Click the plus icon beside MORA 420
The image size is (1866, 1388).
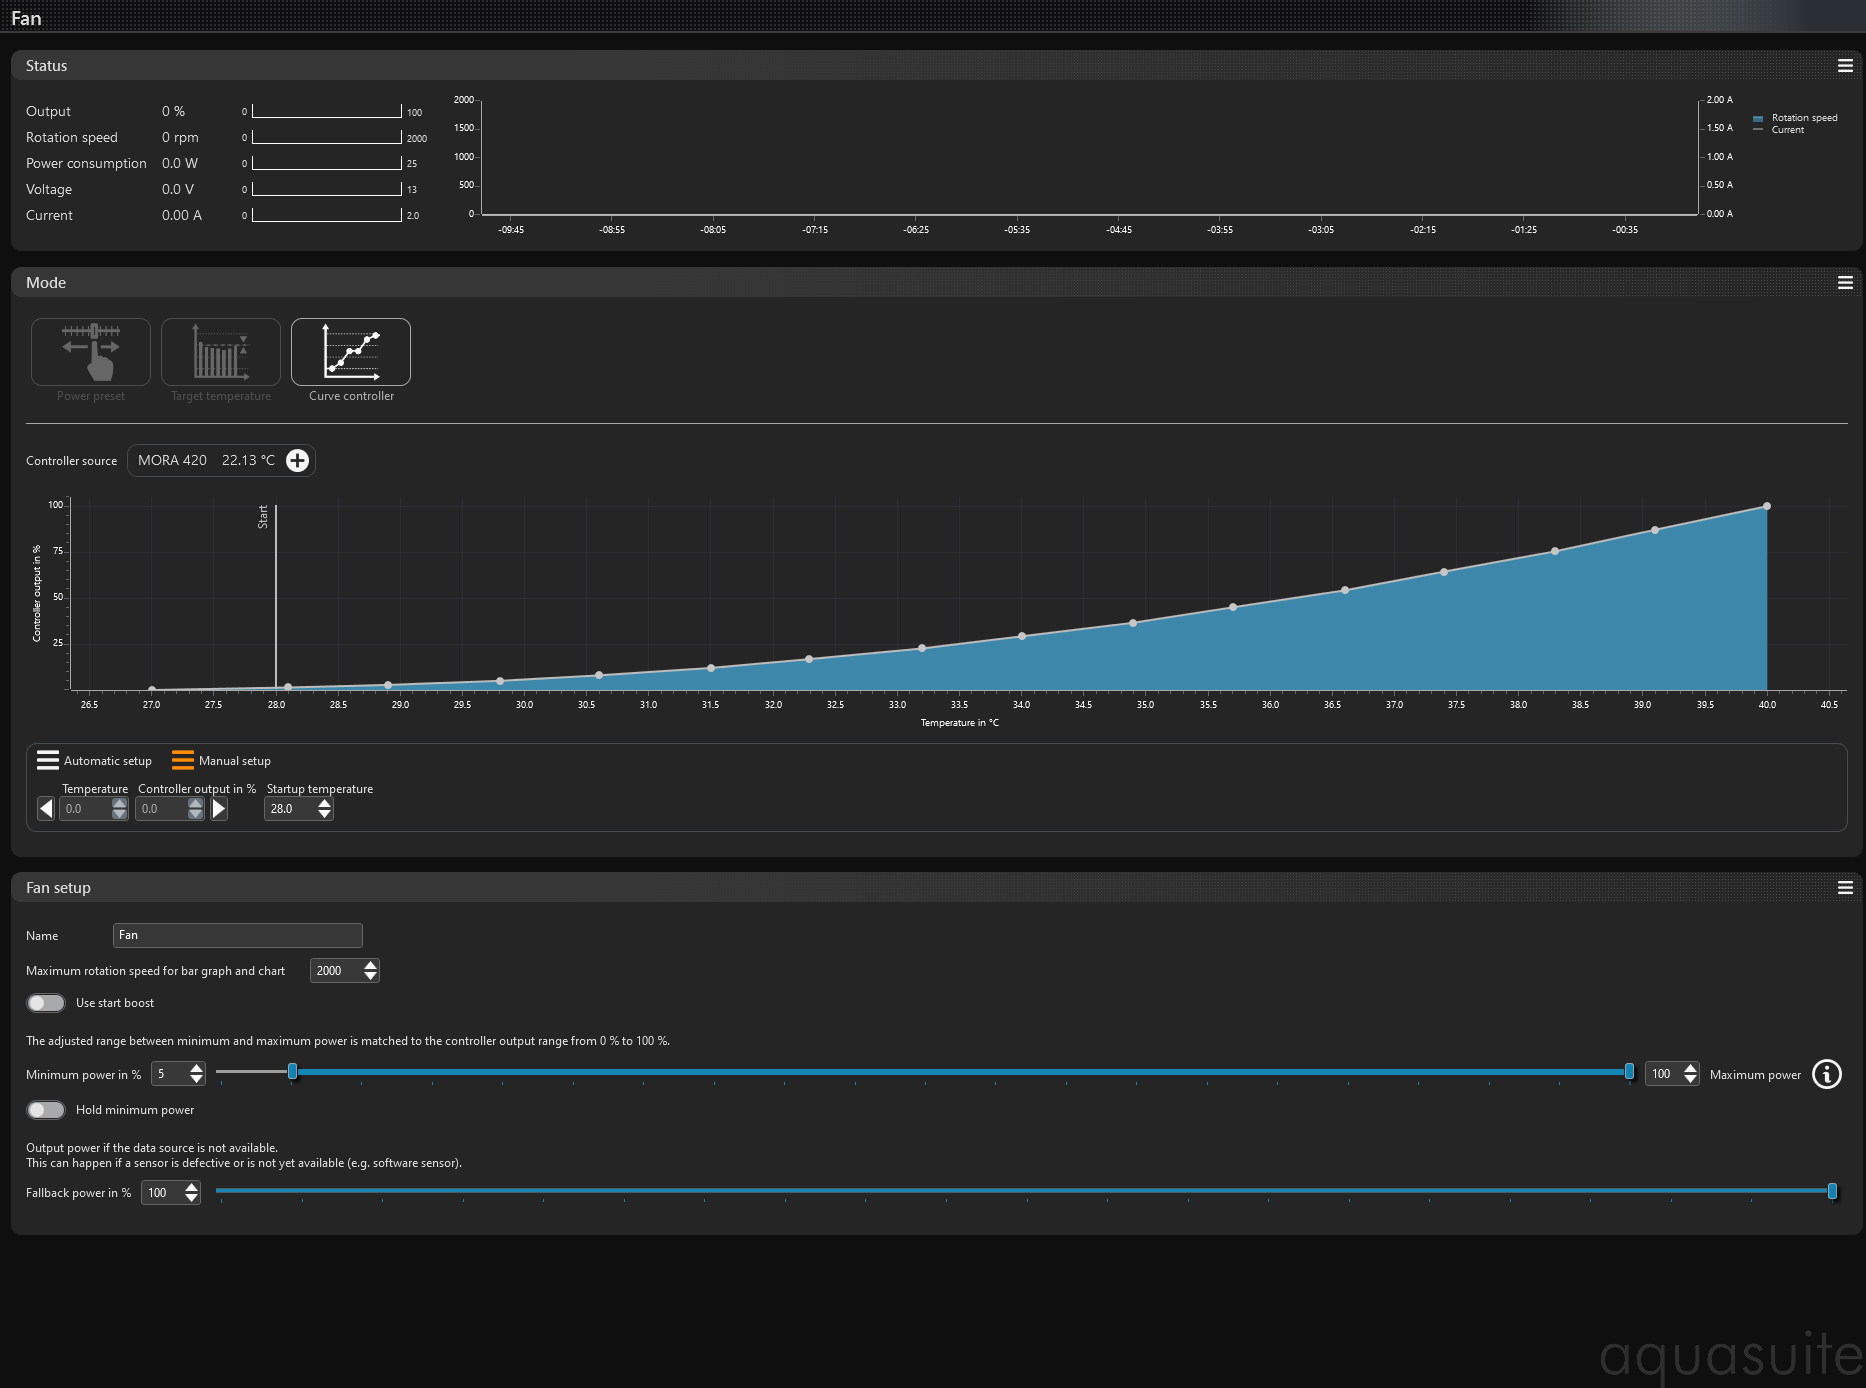coord(297,460)
